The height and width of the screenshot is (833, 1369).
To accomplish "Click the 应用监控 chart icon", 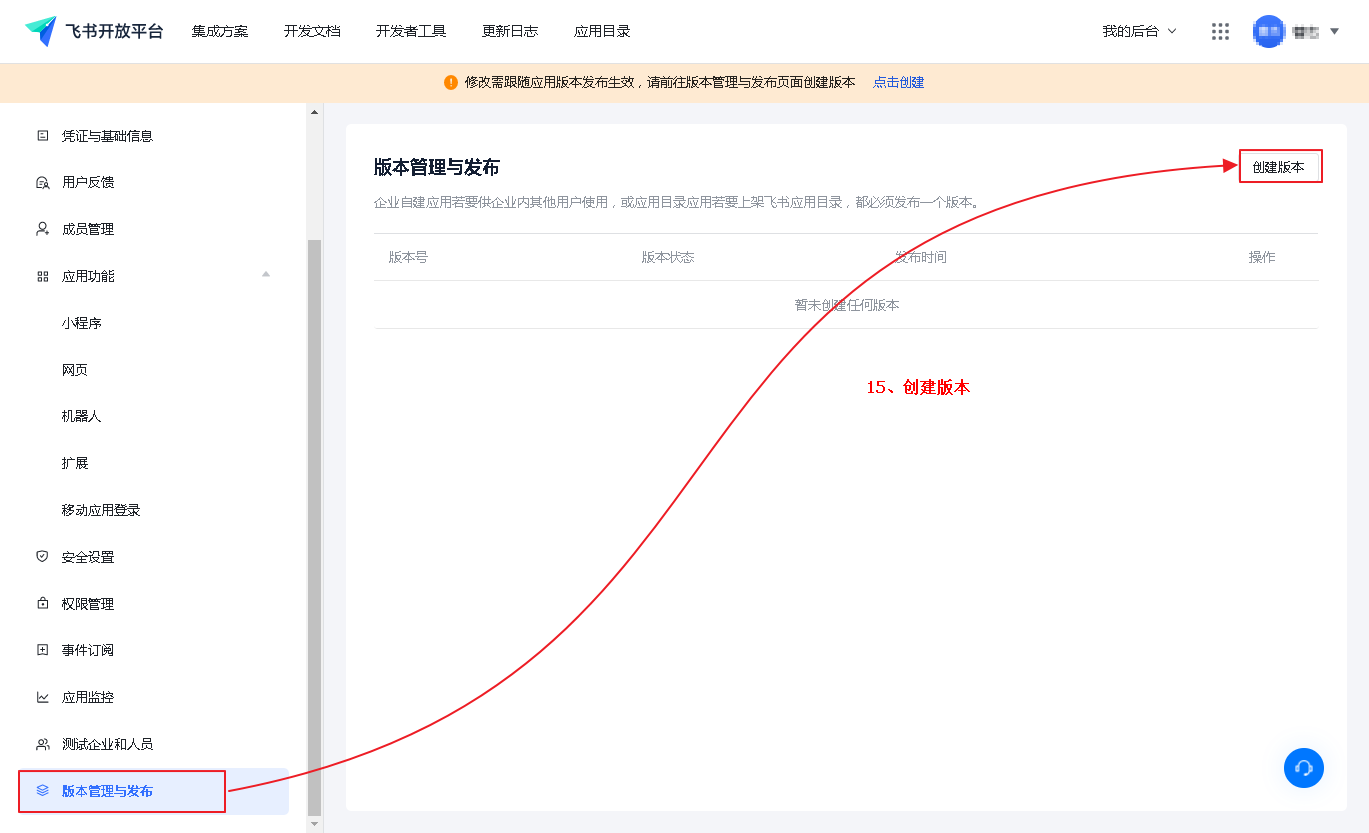I will 42,697.
